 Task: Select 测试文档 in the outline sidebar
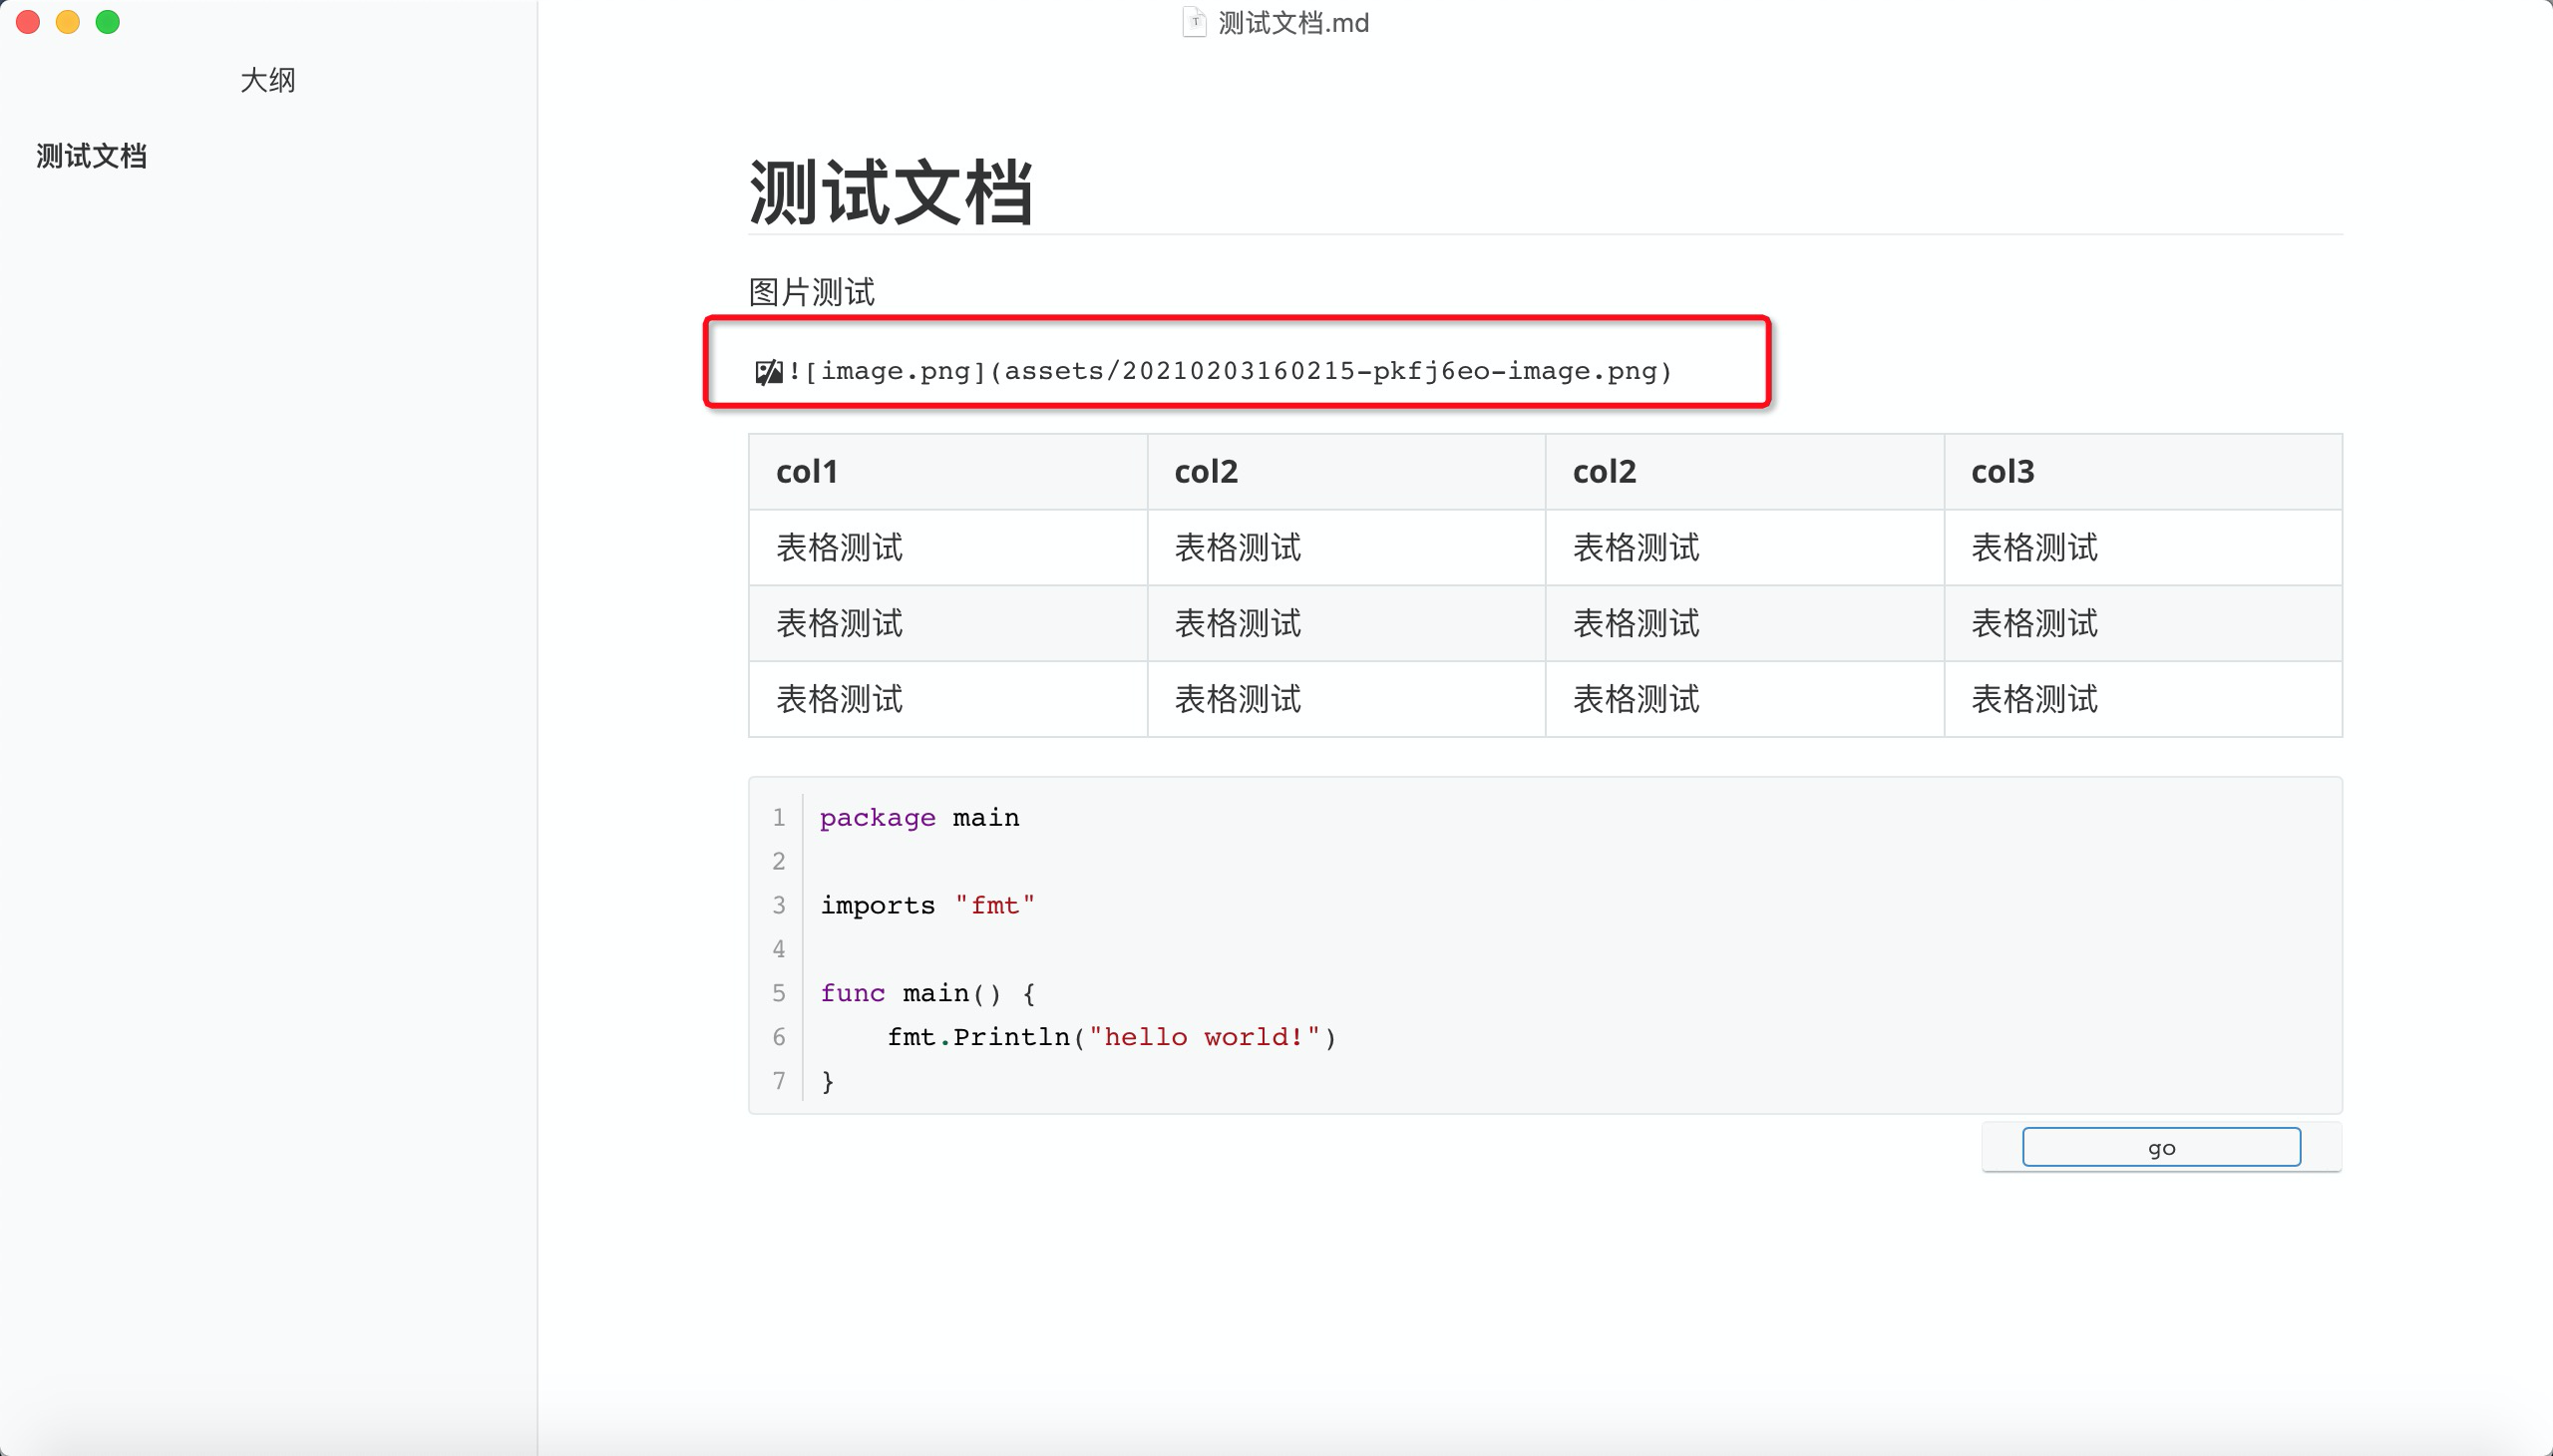[92, 156]
